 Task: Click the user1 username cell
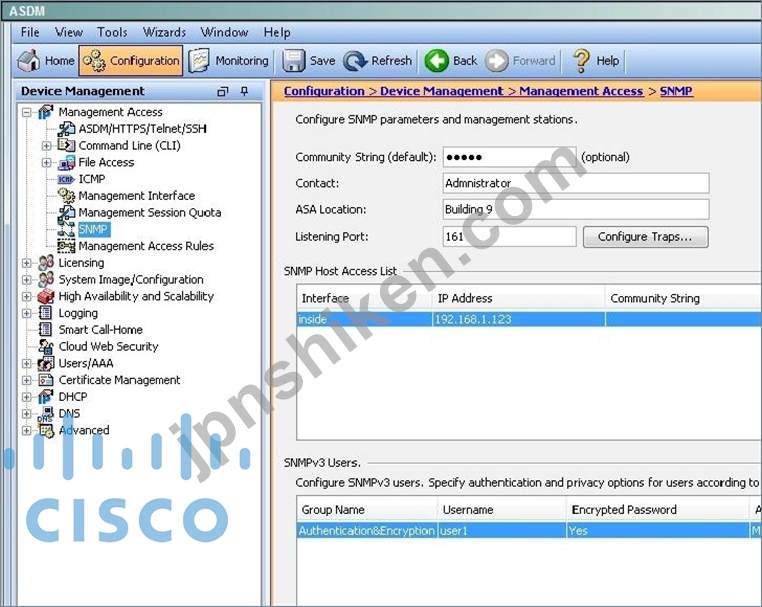502,531
